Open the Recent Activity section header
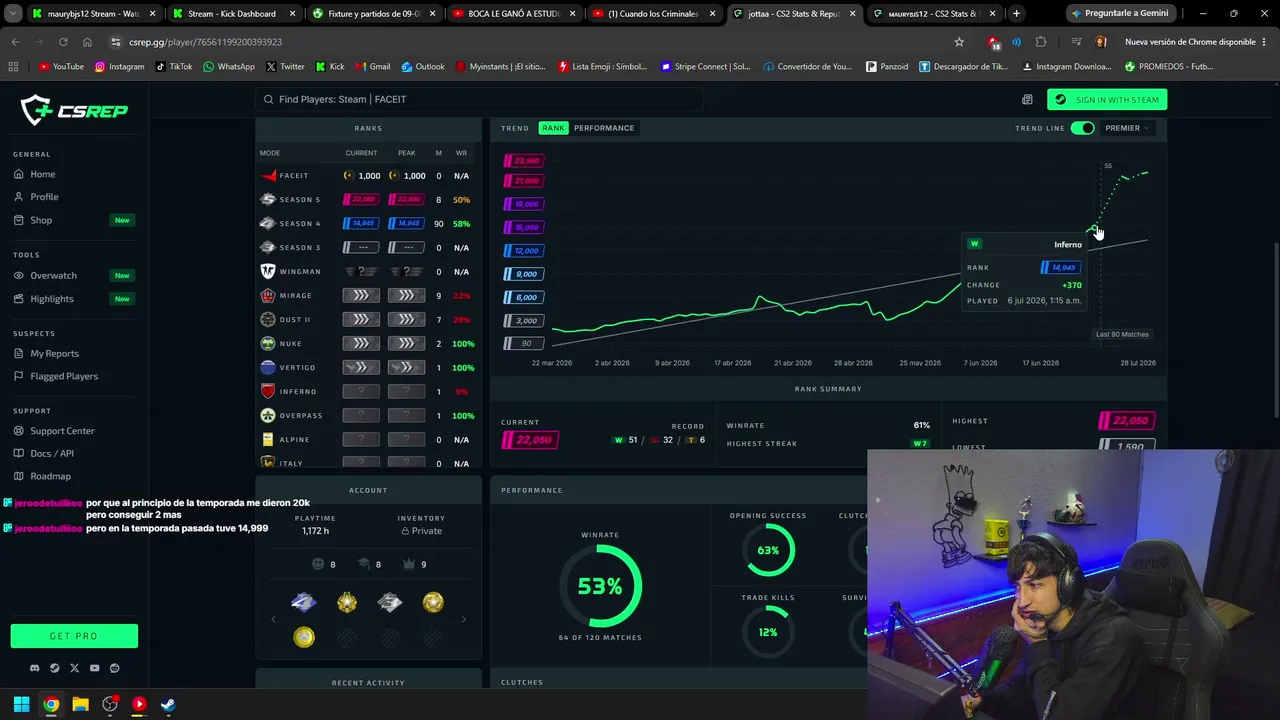1280x720 pixels. (368, 683)
